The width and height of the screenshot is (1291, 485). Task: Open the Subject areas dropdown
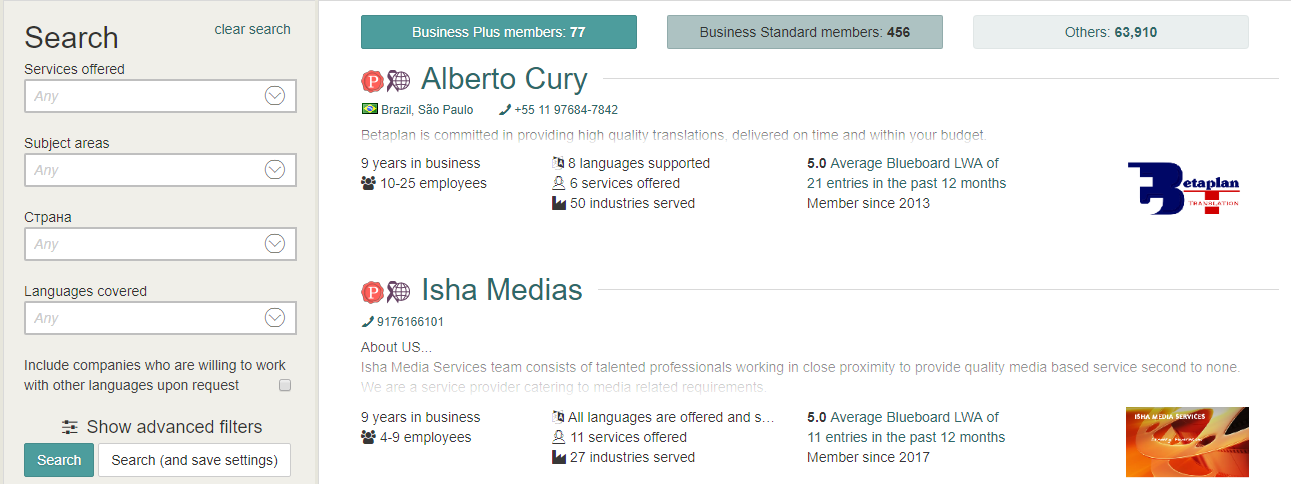(275, 170)
